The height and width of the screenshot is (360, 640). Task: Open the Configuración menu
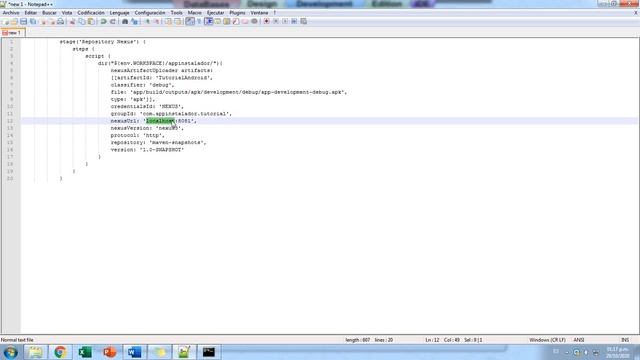tap(150, 13)
